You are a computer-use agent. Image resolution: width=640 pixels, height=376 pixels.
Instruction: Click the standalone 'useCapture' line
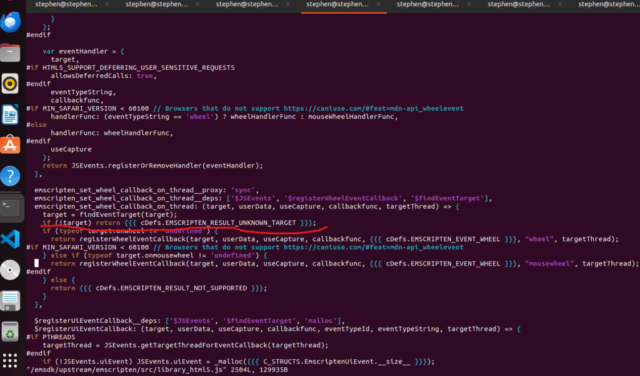[x=71, y=149]
